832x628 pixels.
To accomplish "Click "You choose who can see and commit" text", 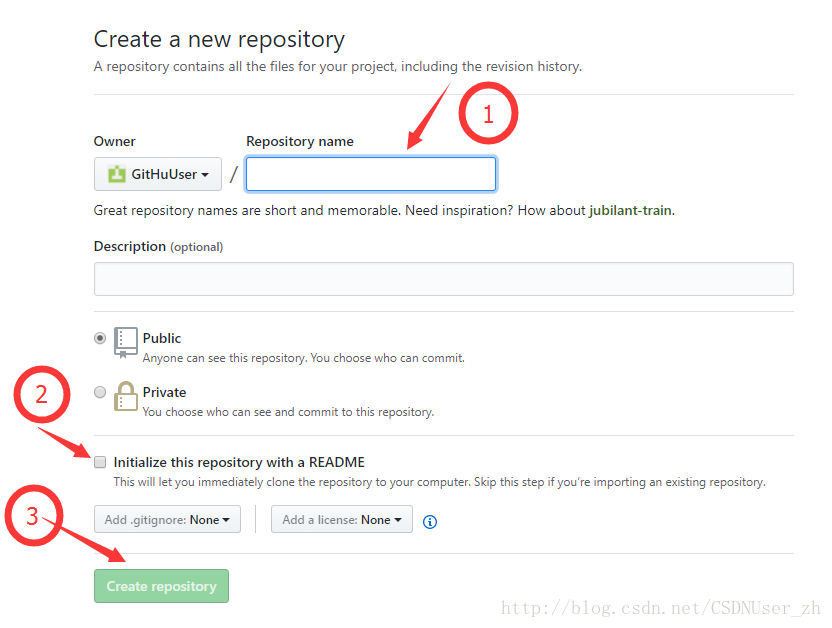I will click(x=288, y=412).
